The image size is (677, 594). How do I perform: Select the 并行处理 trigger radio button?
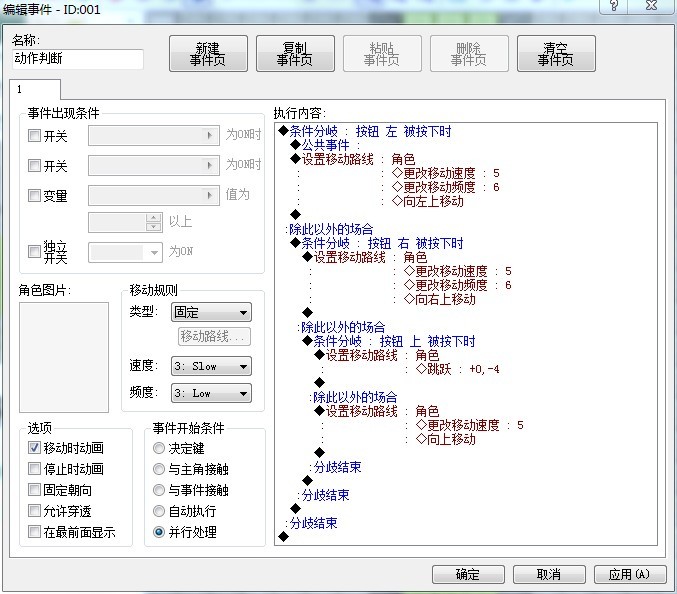[159, 532]
